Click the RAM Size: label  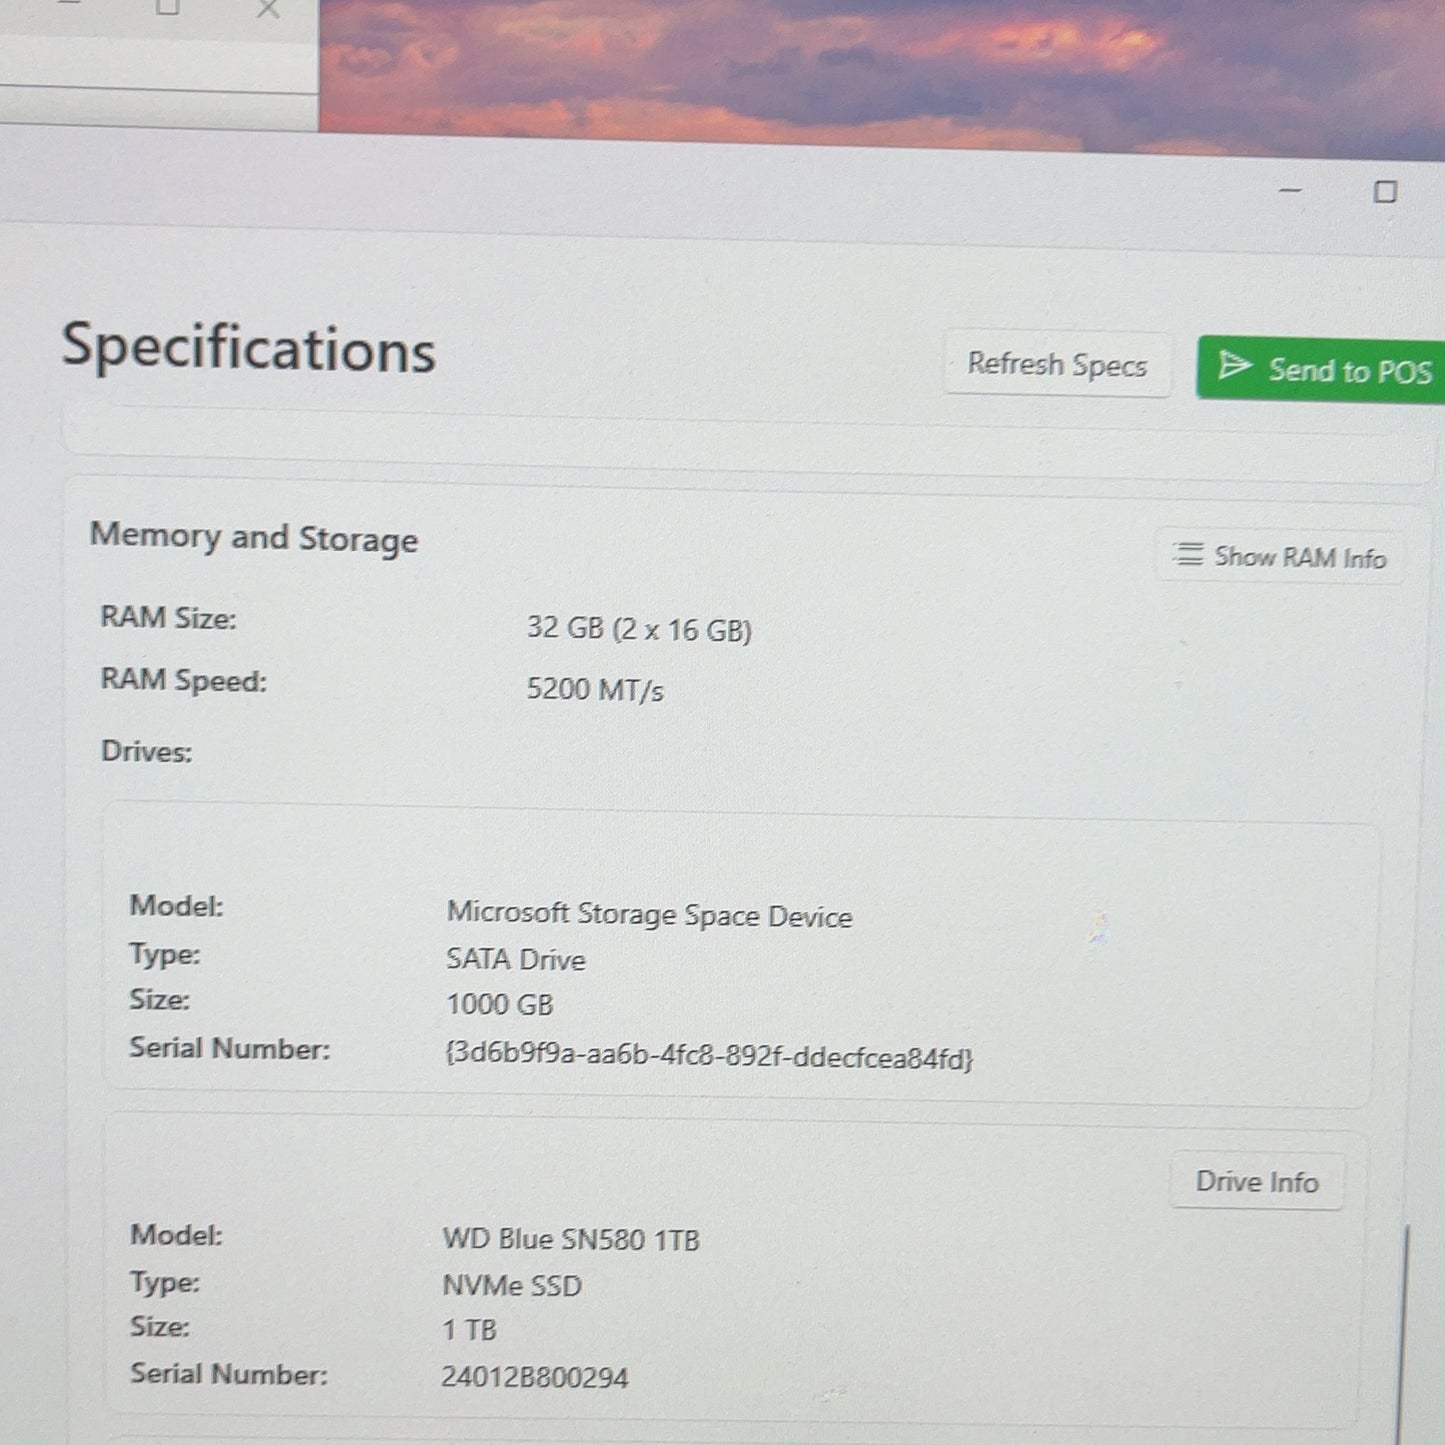(x=168, y=618)
